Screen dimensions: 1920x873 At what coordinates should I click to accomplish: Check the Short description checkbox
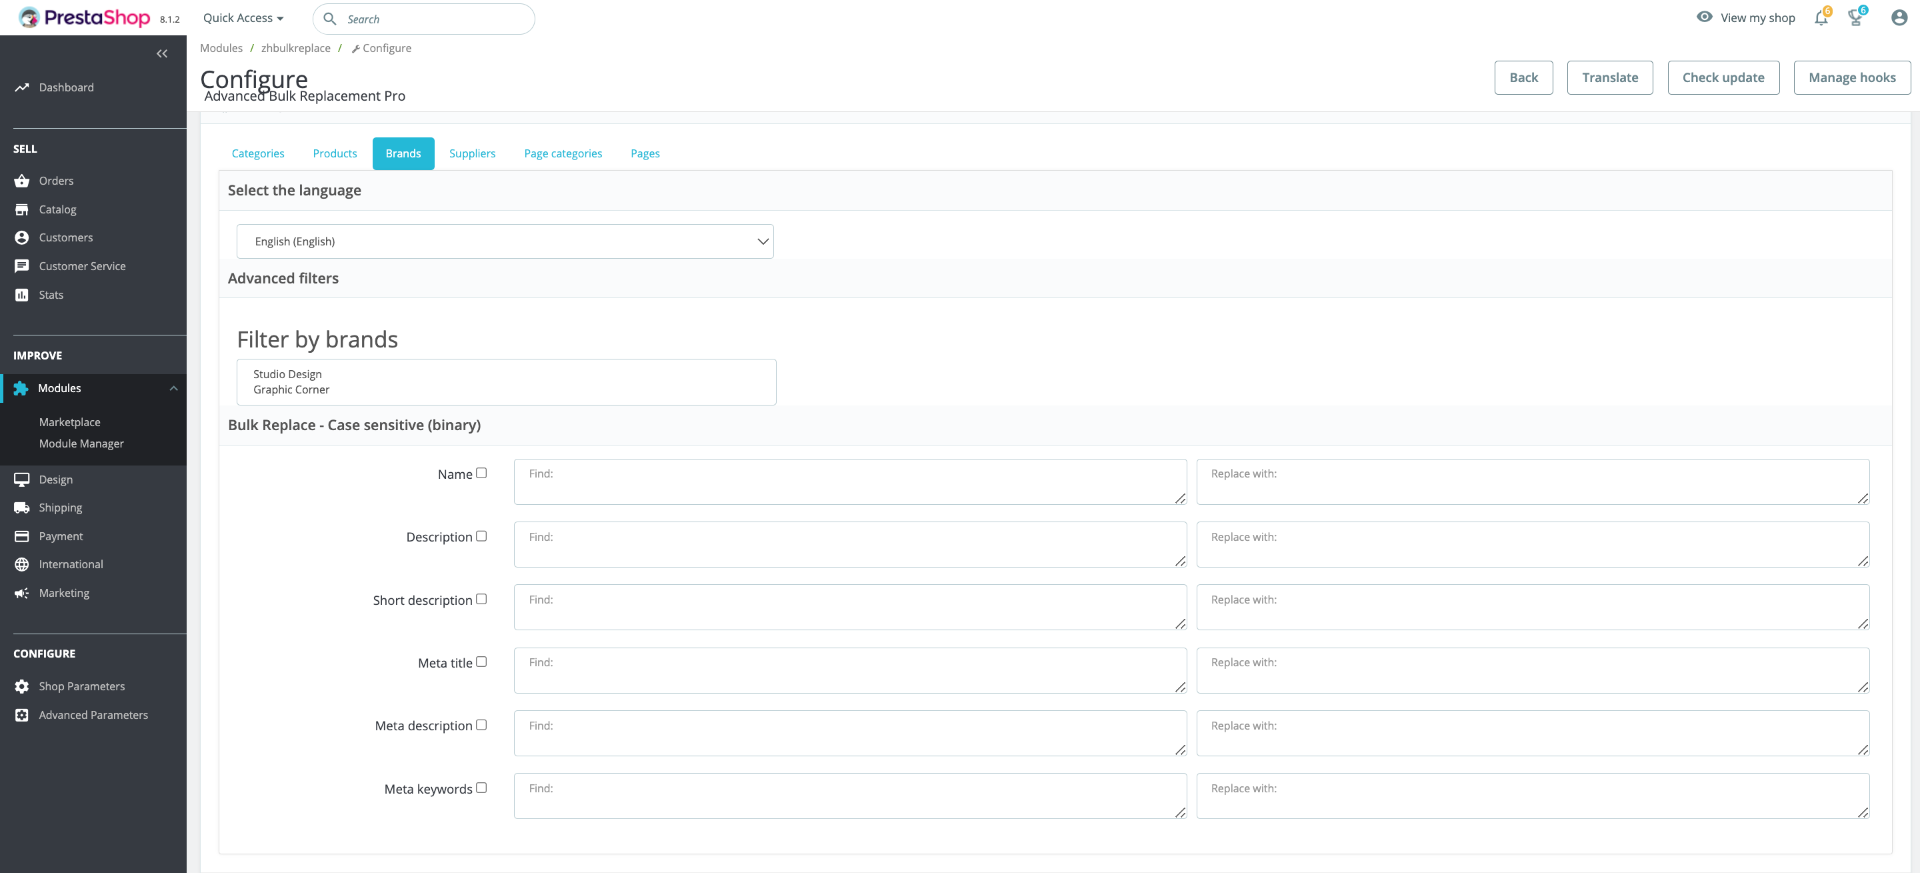pyautogui.click(x=481, y=599)
